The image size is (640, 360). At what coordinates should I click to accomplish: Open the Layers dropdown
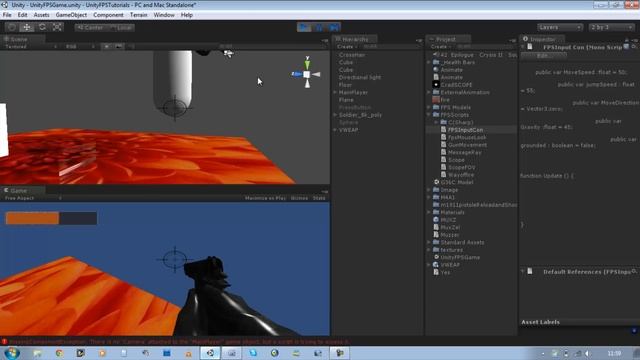pos(560,27)
